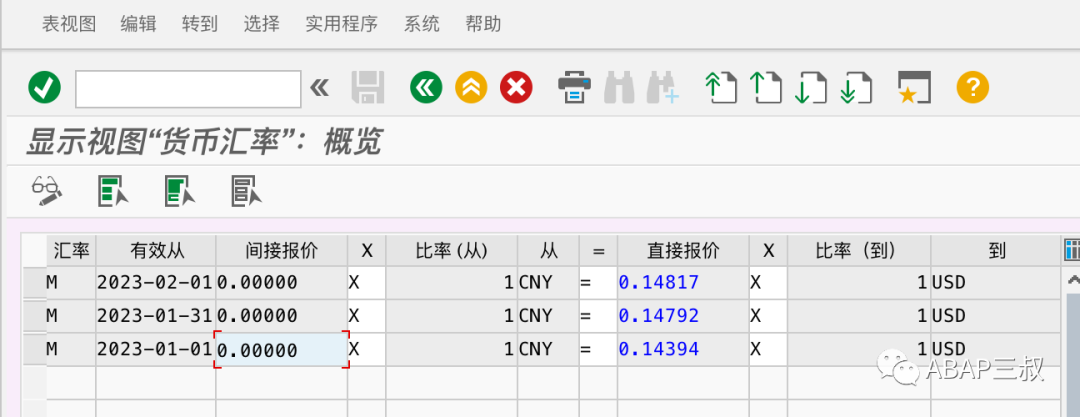Click the Print icon

tap(574, 88)
